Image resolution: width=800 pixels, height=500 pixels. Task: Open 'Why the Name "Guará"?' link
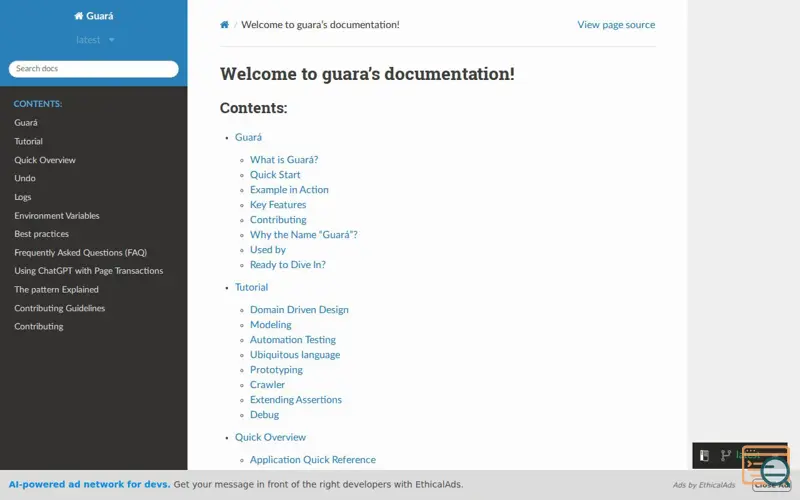click(x=304, y=235)
